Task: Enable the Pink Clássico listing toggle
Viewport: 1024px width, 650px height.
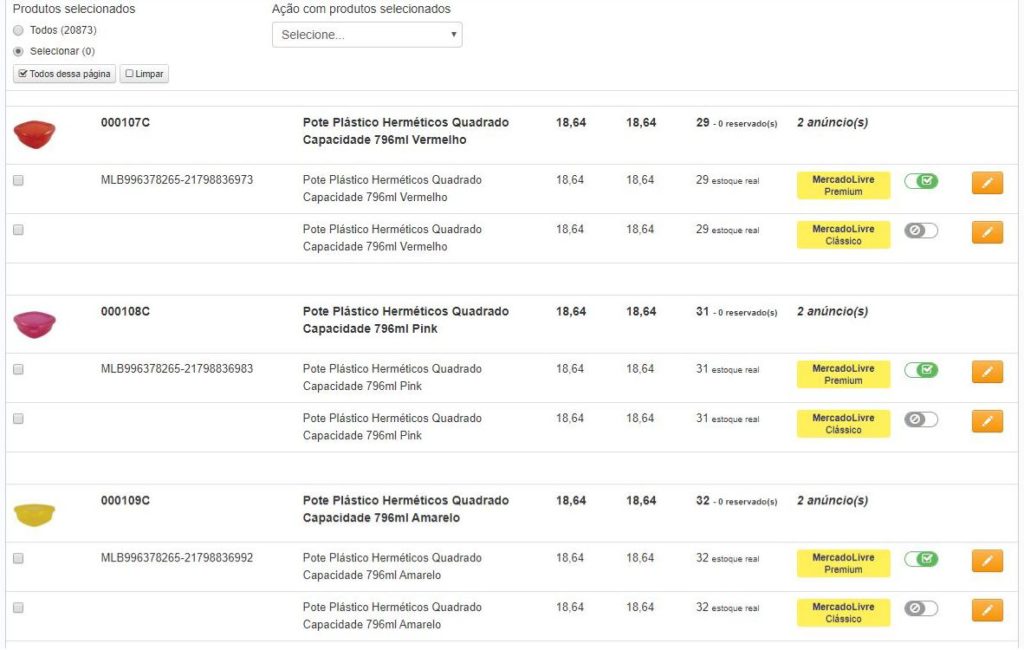Action: 921,420
